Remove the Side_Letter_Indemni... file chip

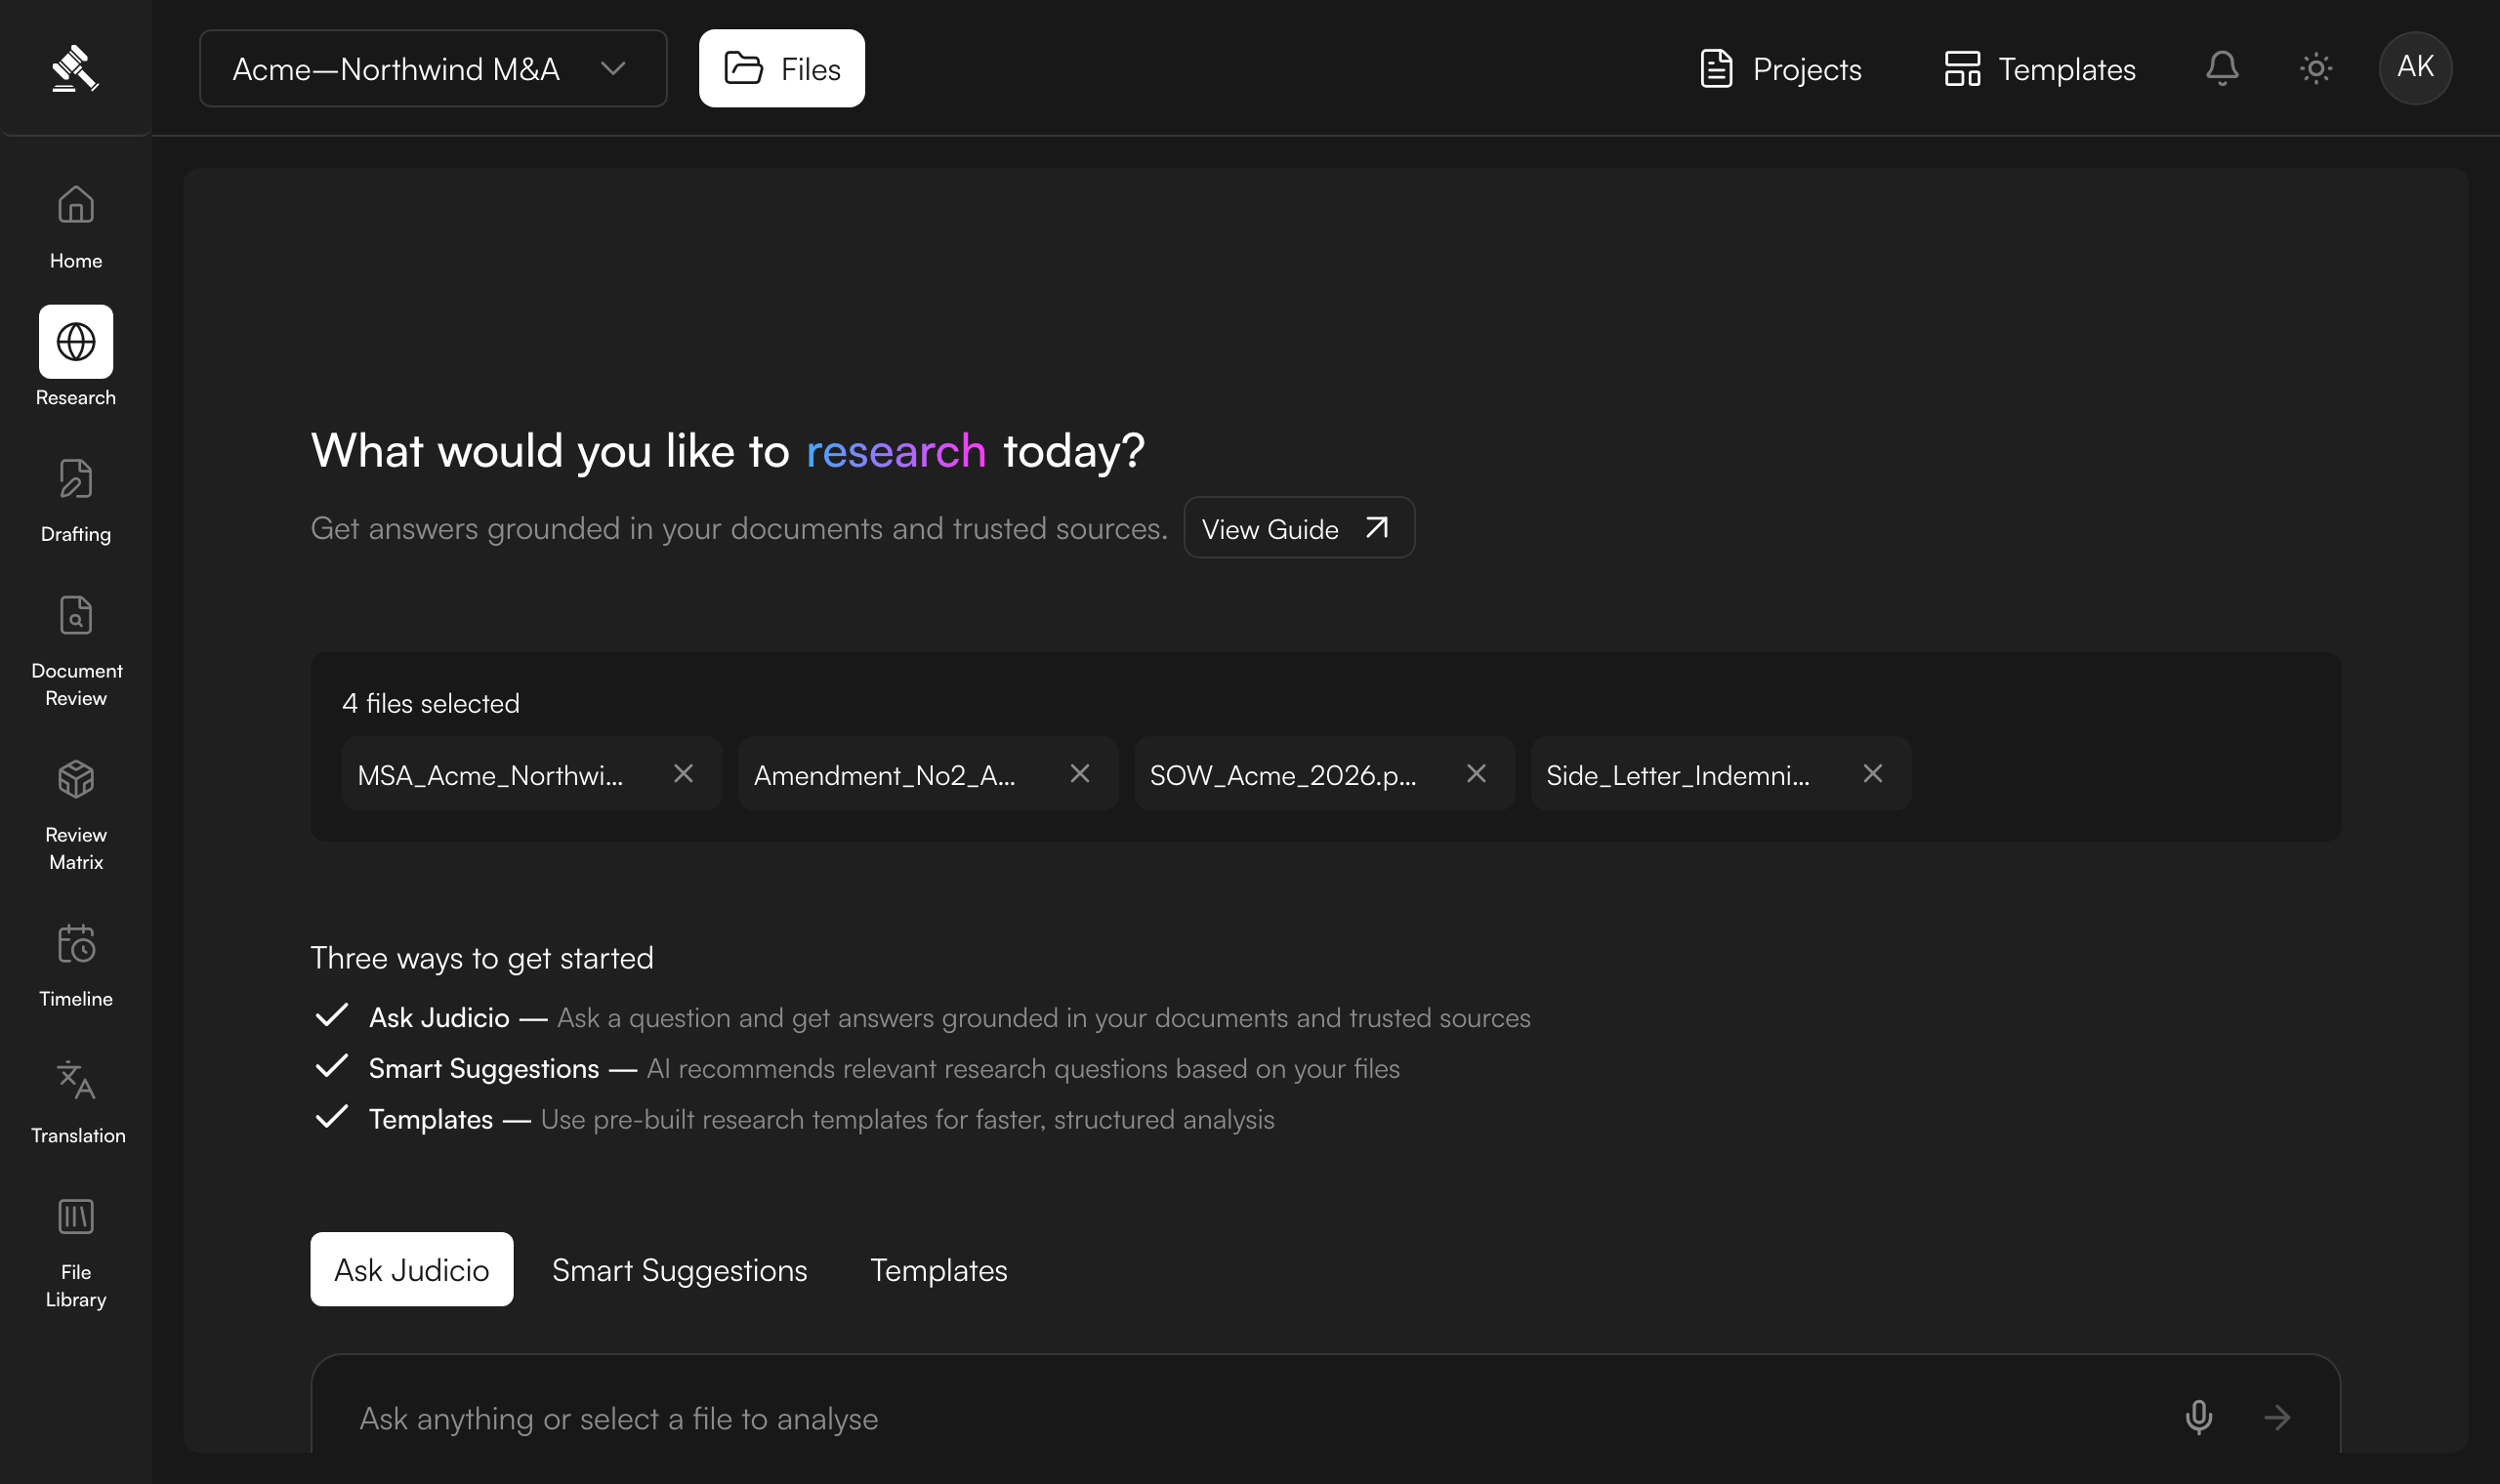1873,774
